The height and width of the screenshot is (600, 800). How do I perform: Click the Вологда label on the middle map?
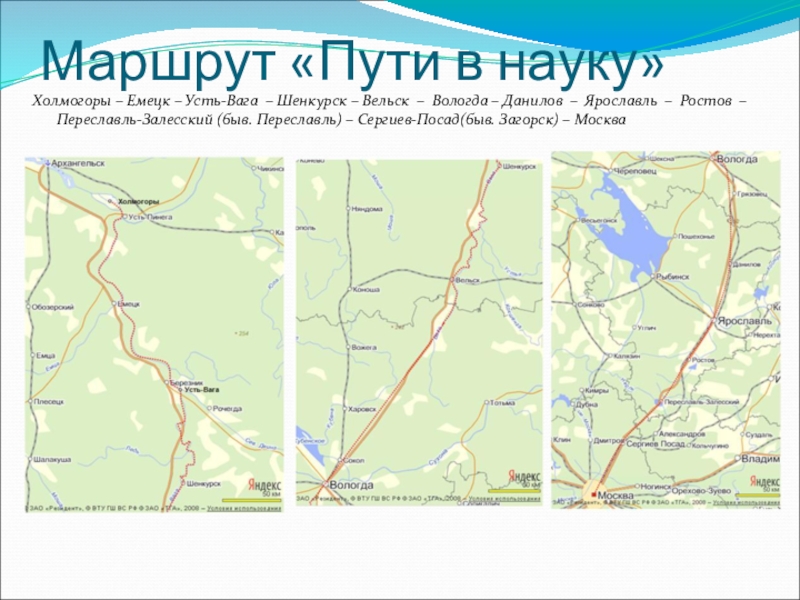[352, 485]
